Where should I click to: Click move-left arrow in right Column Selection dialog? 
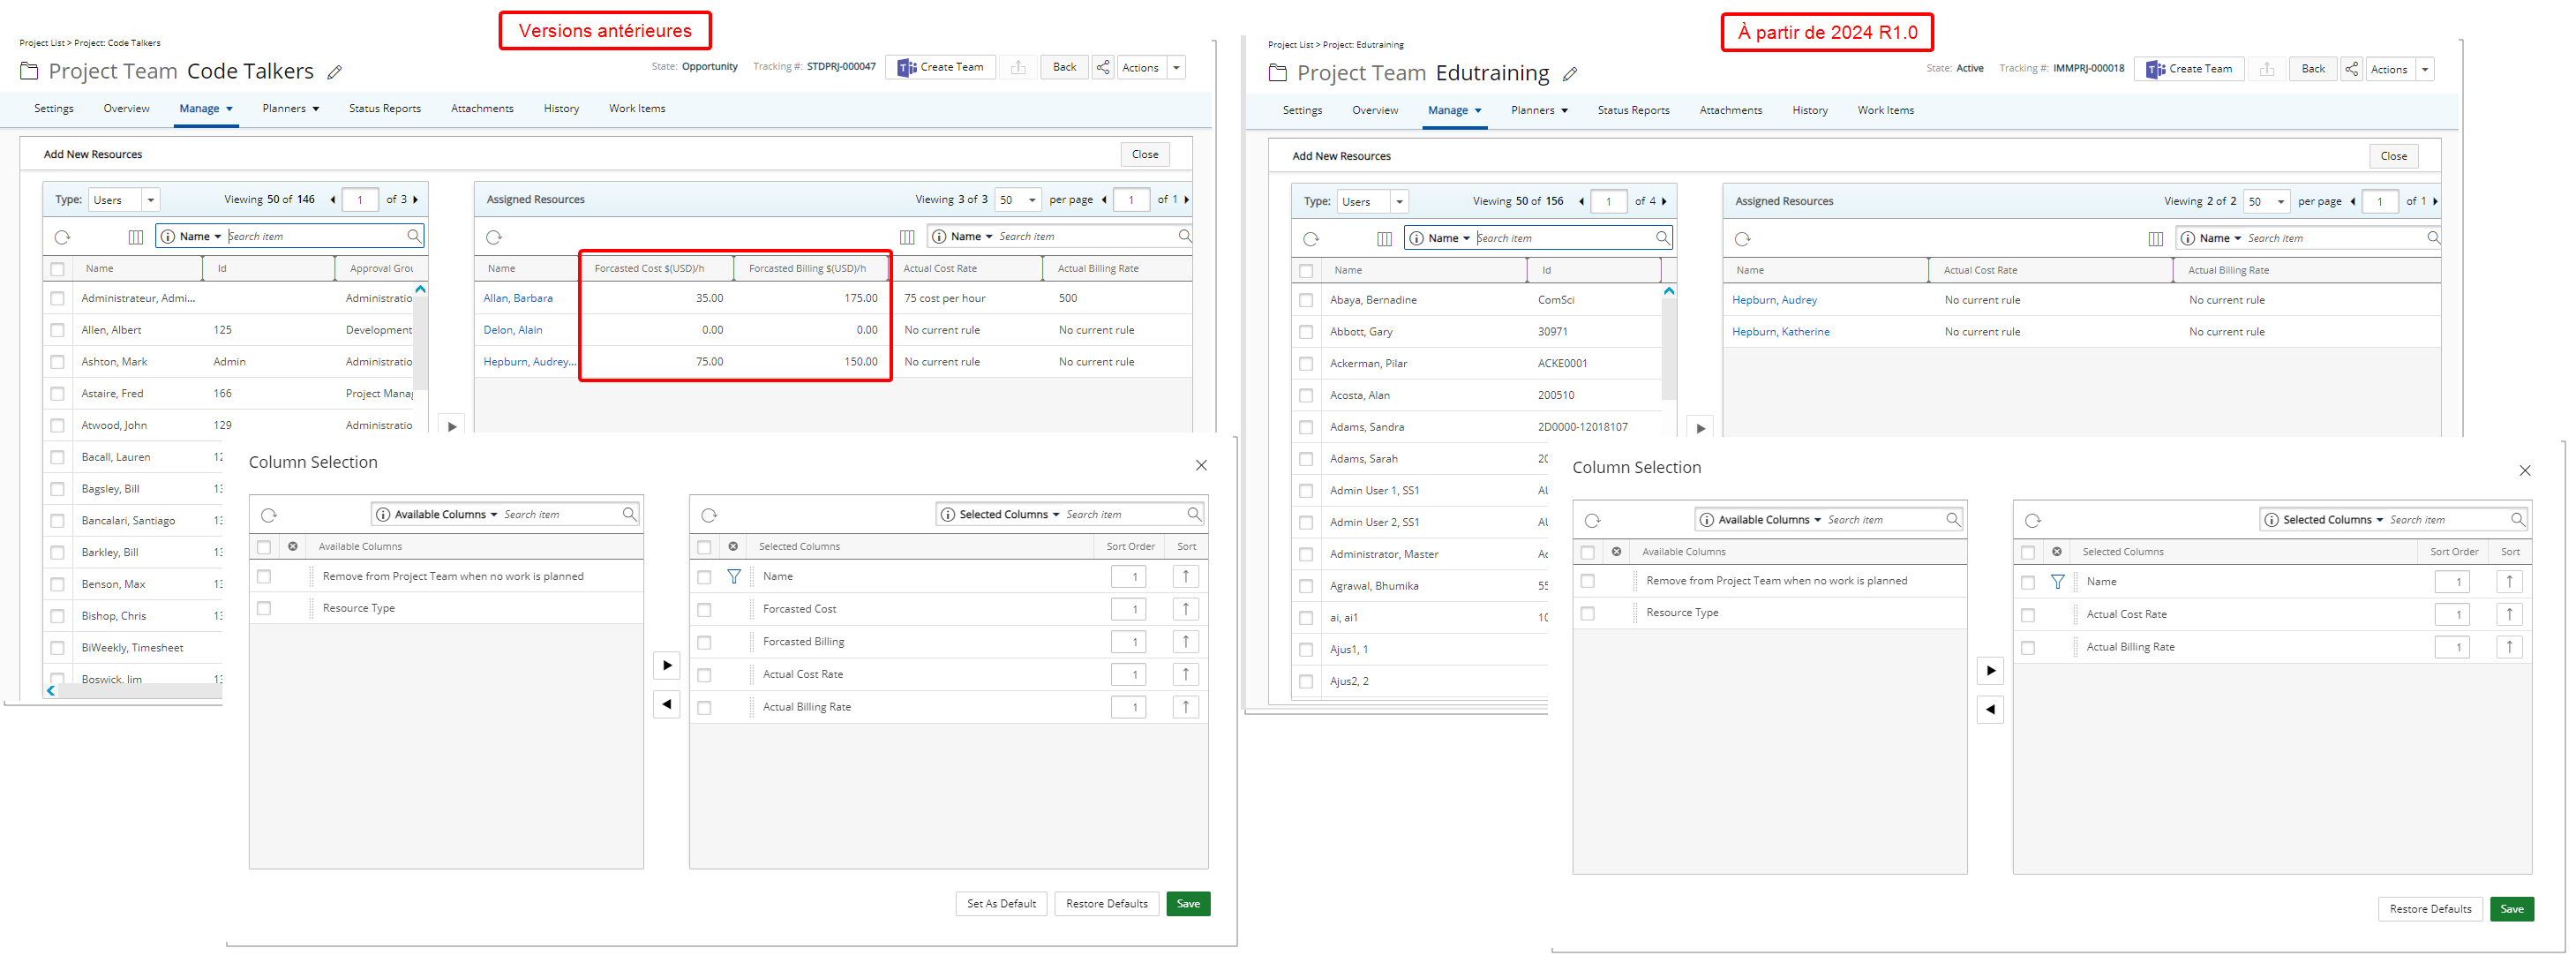pos(1990,710)
